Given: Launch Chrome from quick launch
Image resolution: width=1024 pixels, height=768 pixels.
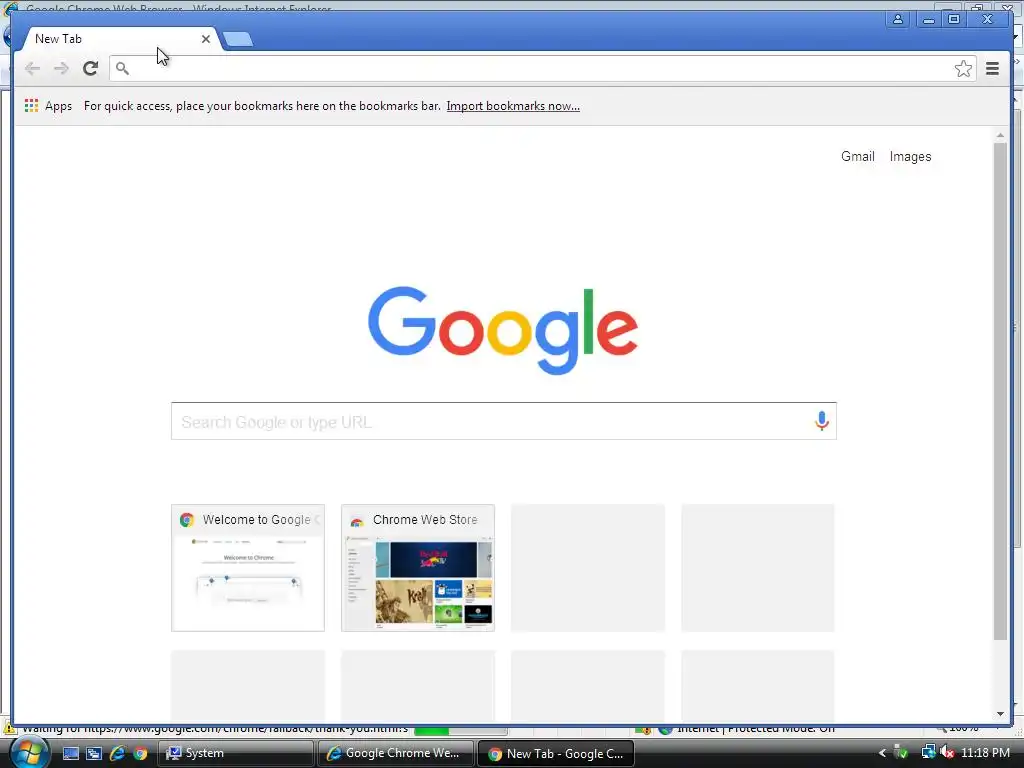Looking at the screenshot, I should 140,753.
